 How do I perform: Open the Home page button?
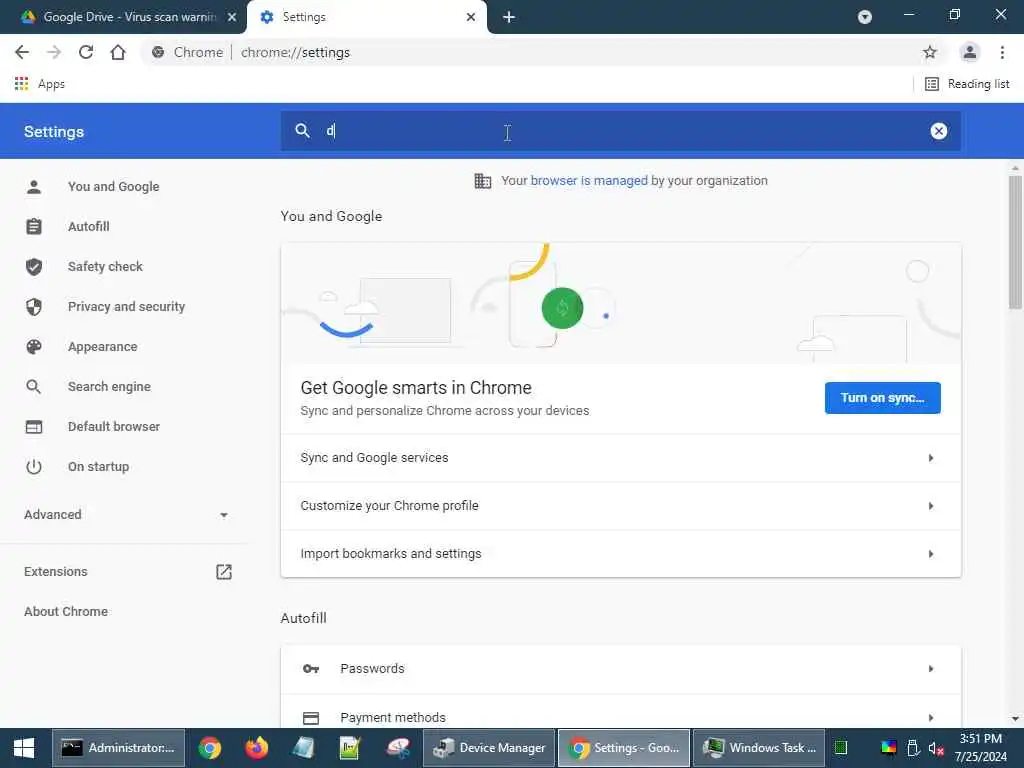click(x=118, y=52)
